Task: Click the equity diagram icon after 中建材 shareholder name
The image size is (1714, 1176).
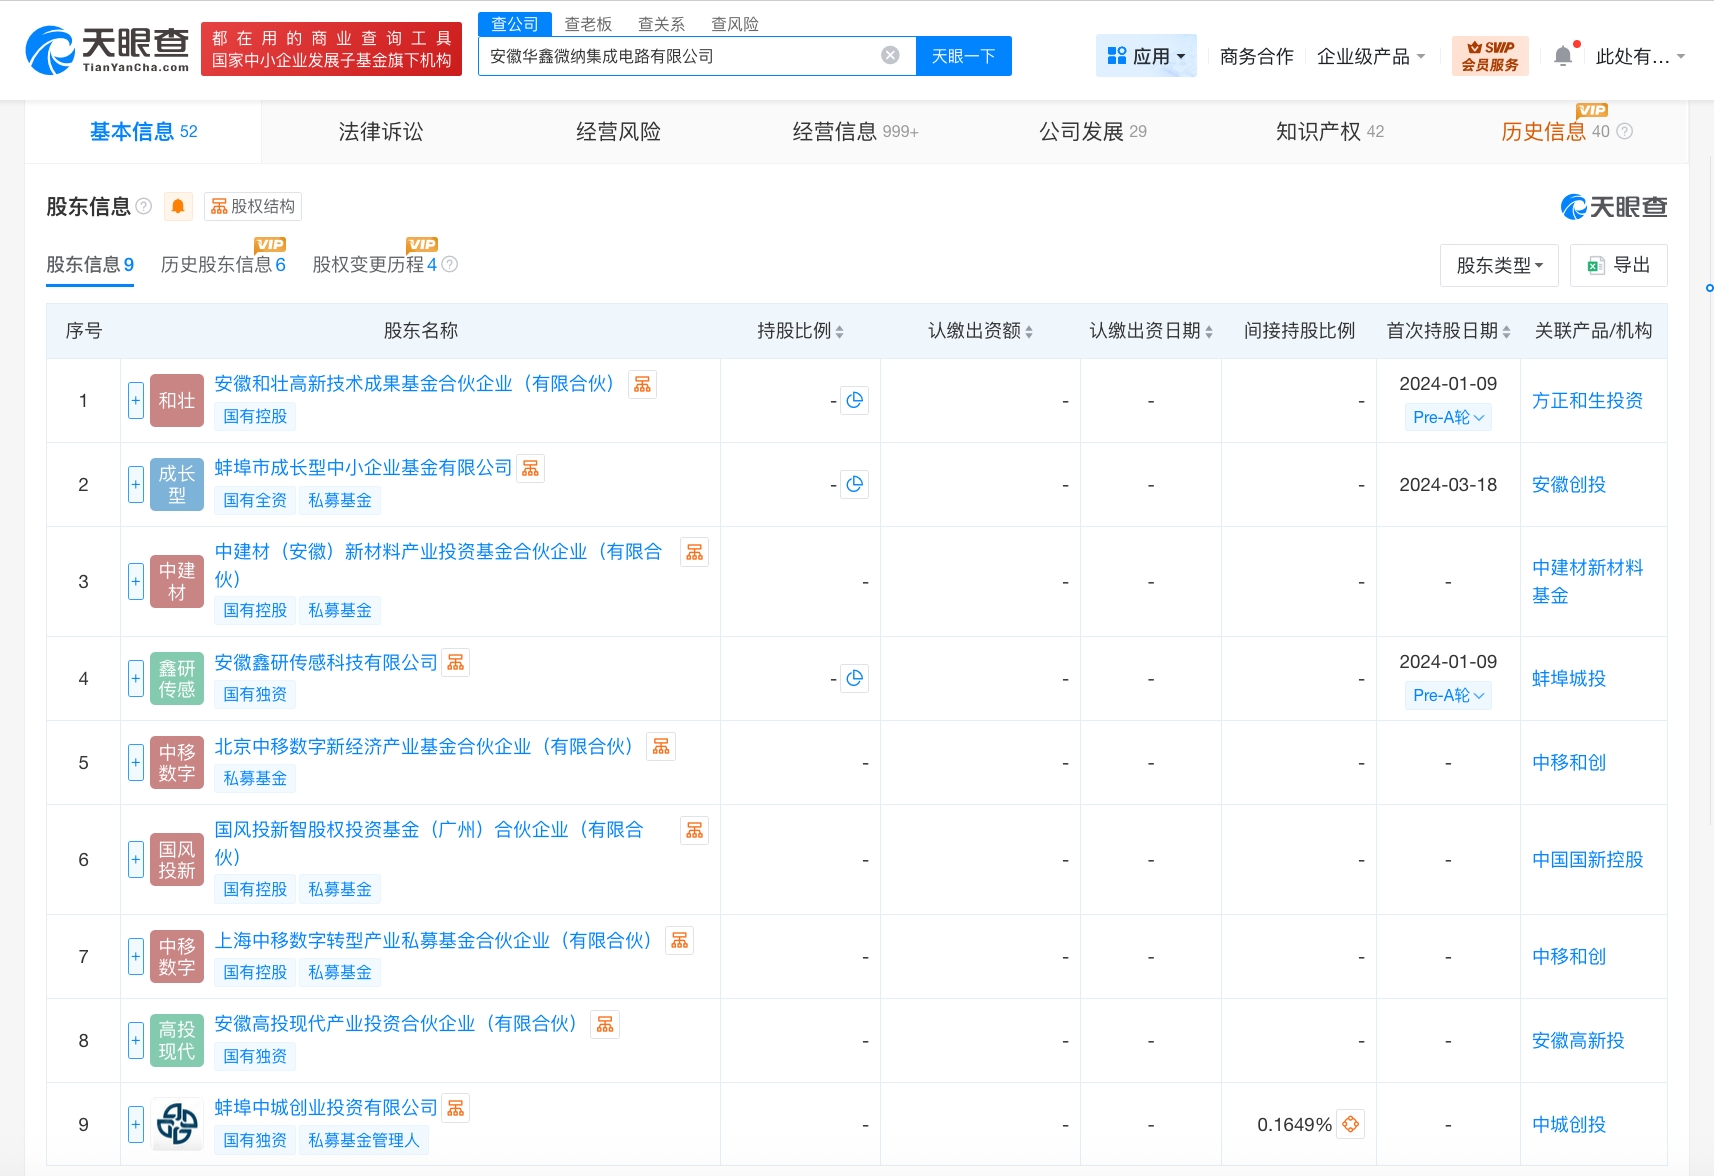Action: coord(695,551)
